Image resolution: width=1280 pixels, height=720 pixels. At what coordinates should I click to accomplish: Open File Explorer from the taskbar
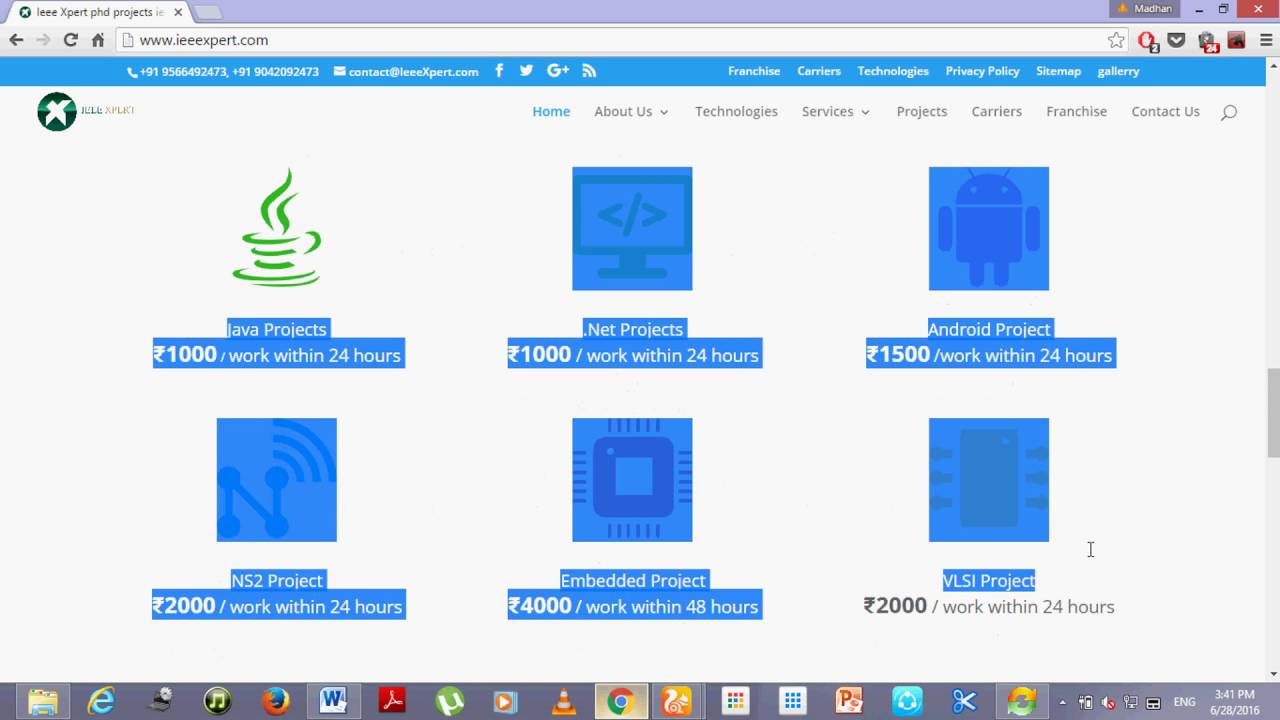coord(43,701)
